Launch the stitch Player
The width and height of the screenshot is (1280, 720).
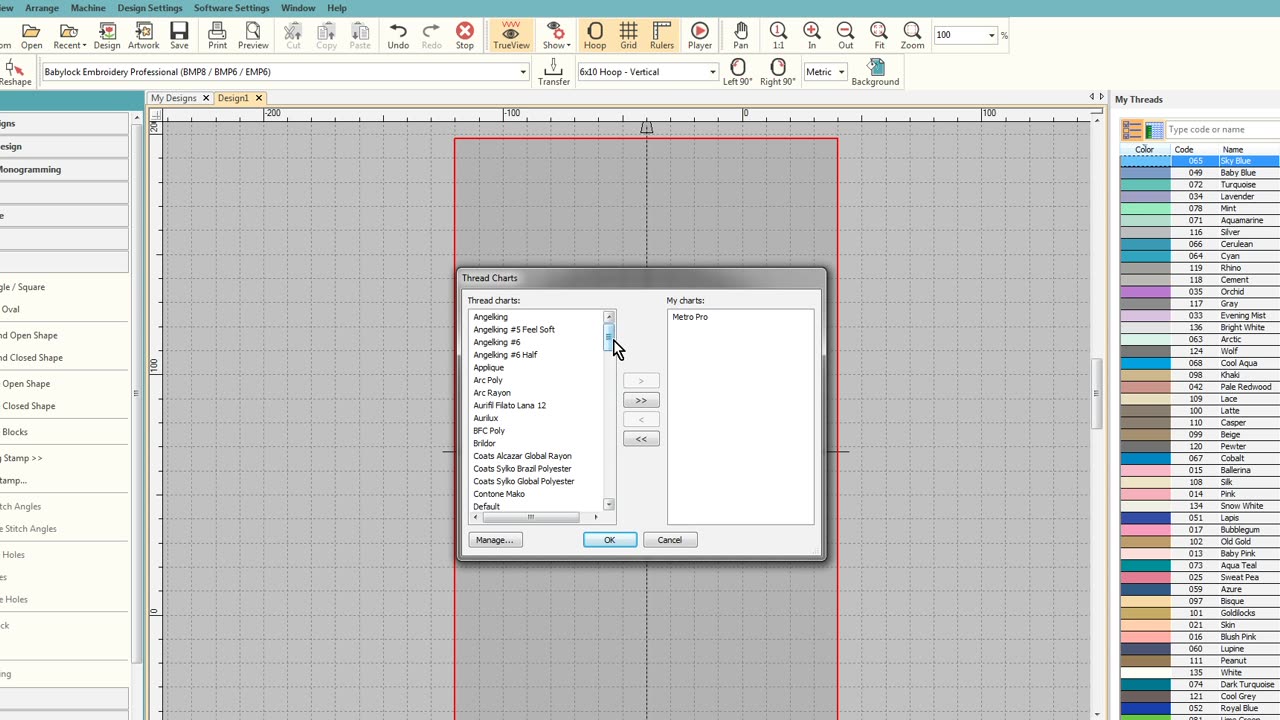[x=700, y=36]
